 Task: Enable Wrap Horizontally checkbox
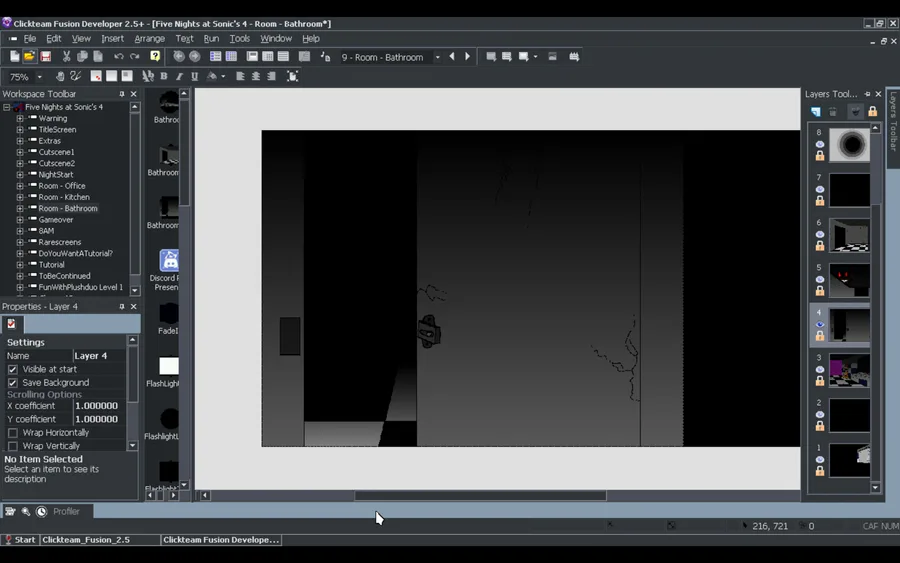coord(13,432)
